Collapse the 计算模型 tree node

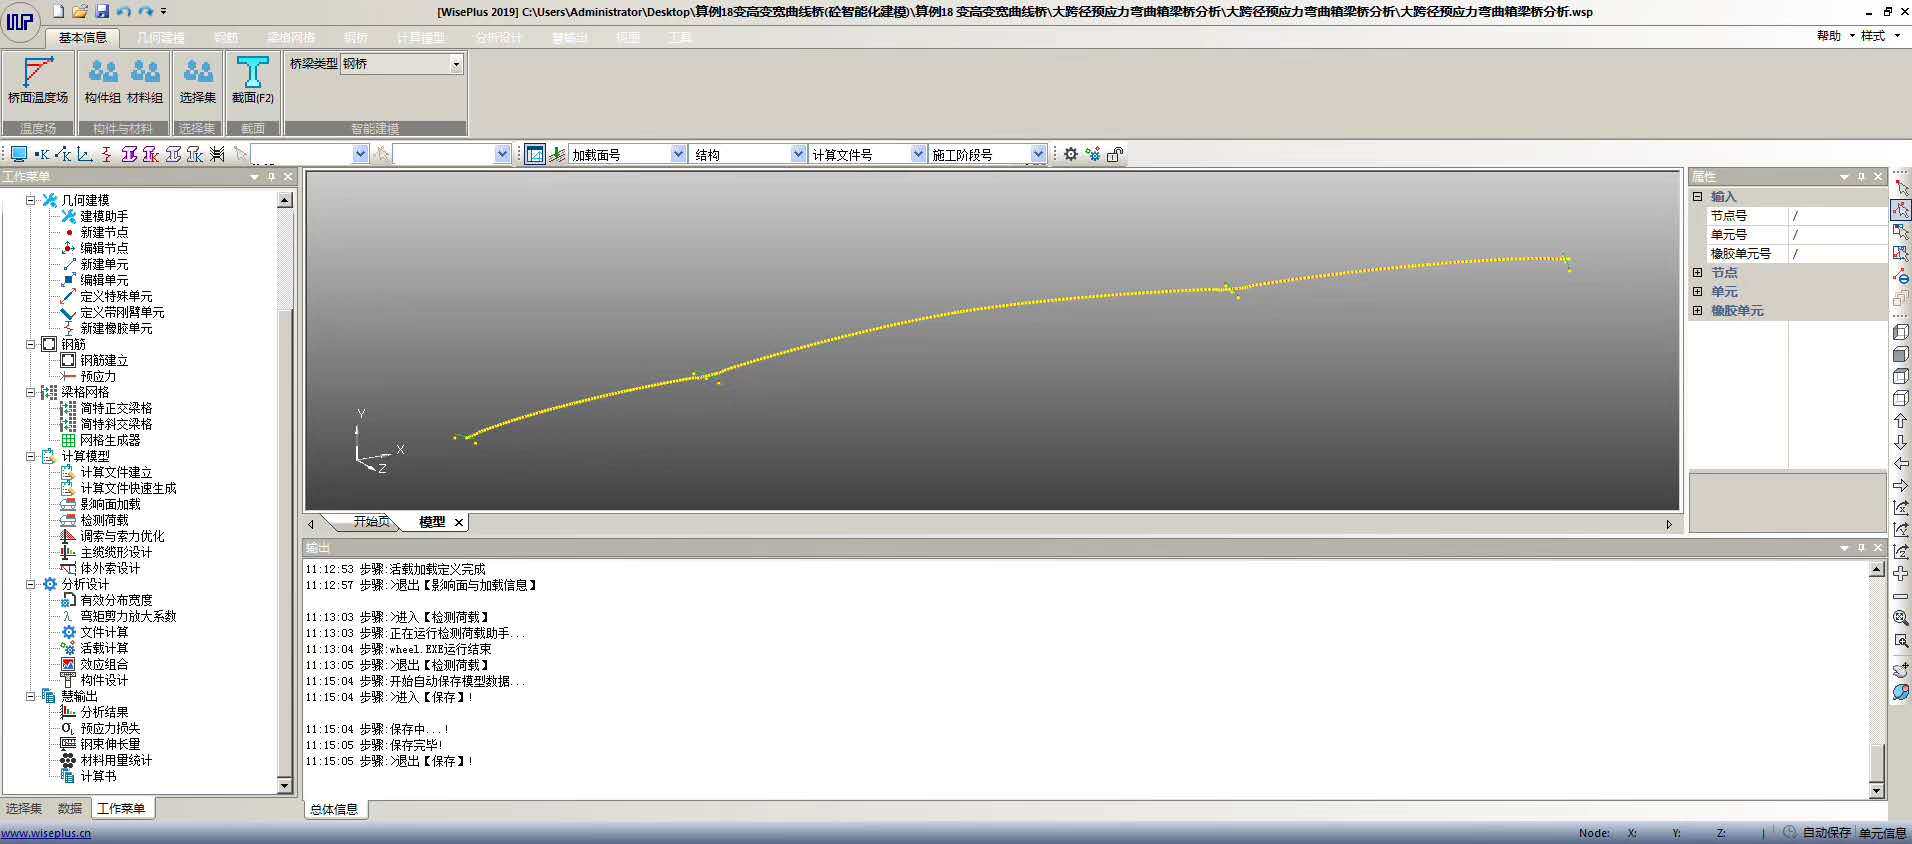coord(30,456)
